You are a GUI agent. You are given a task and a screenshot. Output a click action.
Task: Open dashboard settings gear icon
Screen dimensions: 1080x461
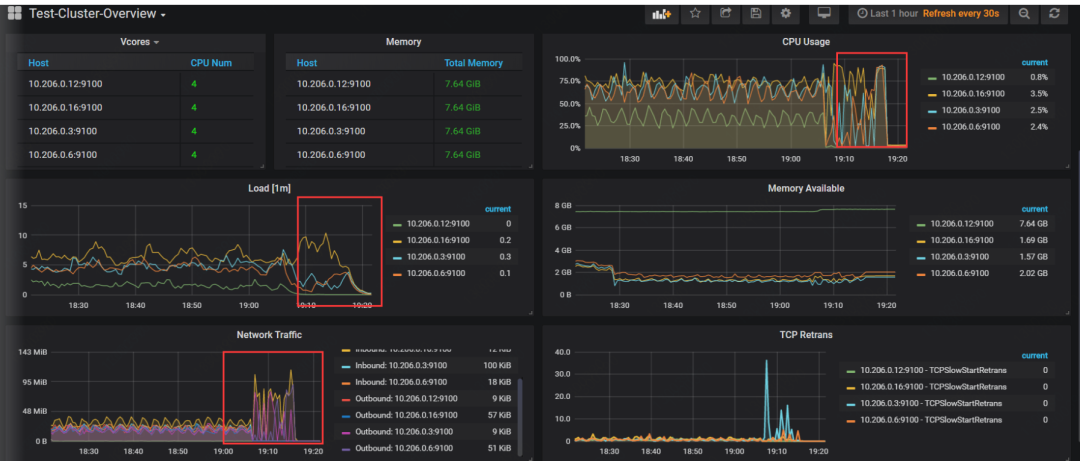tap(786, 14)
